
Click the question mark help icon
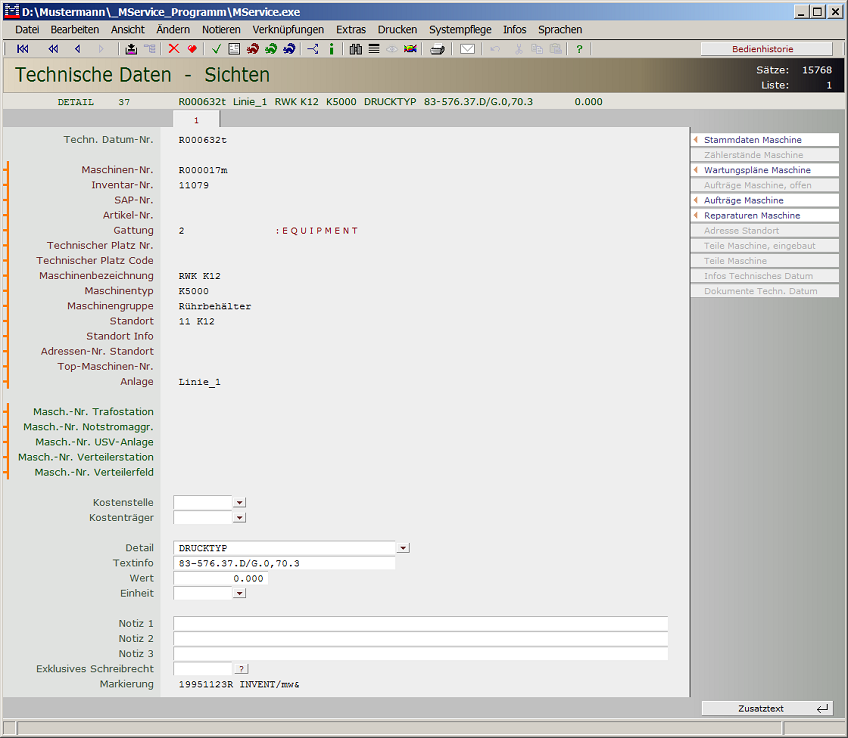coord(579,49)
